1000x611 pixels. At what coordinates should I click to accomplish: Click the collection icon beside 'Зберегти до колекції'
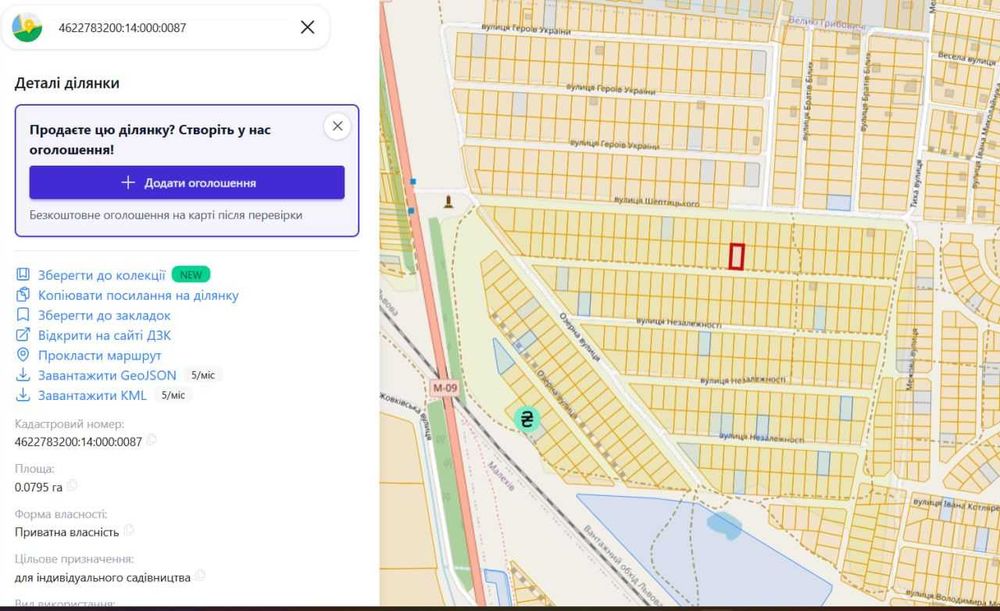[x=23, y=275]
